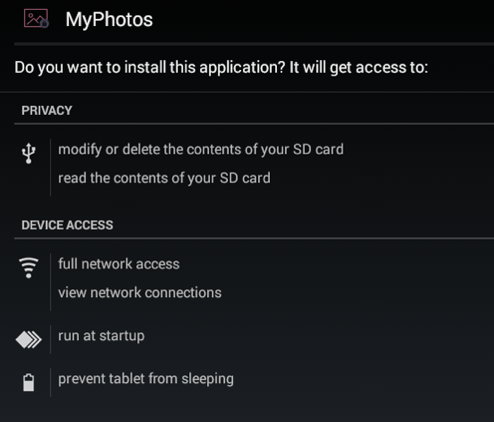Screen dimensions: 494x422
Task: Select the DEVICE ACCESS section header
Action: [67, 225]
